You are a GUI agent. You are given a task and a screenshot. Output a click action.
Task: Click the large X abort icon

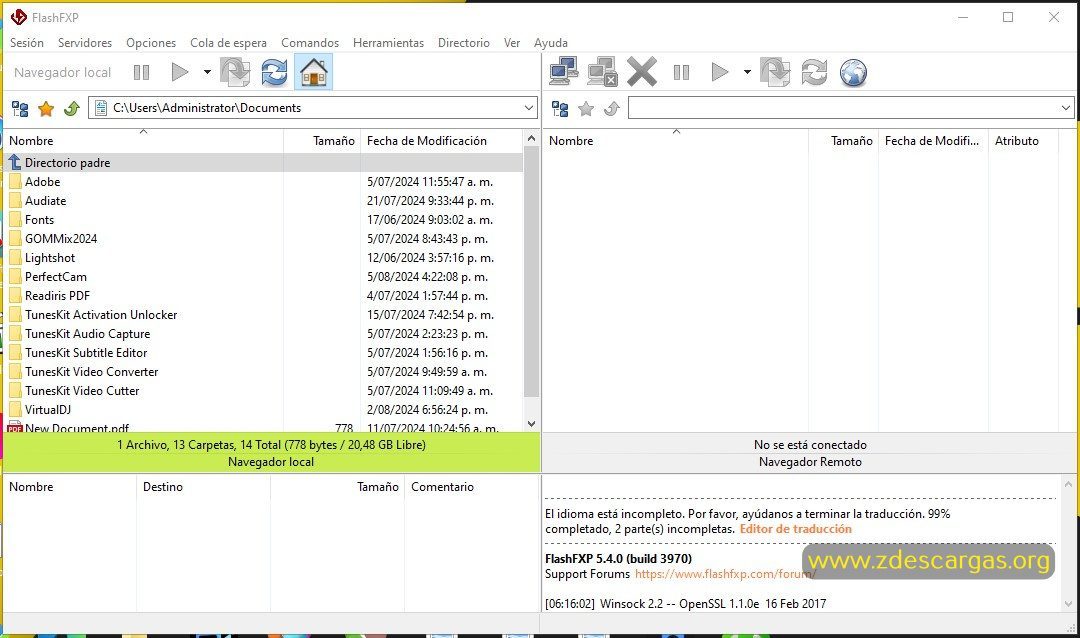642,72
